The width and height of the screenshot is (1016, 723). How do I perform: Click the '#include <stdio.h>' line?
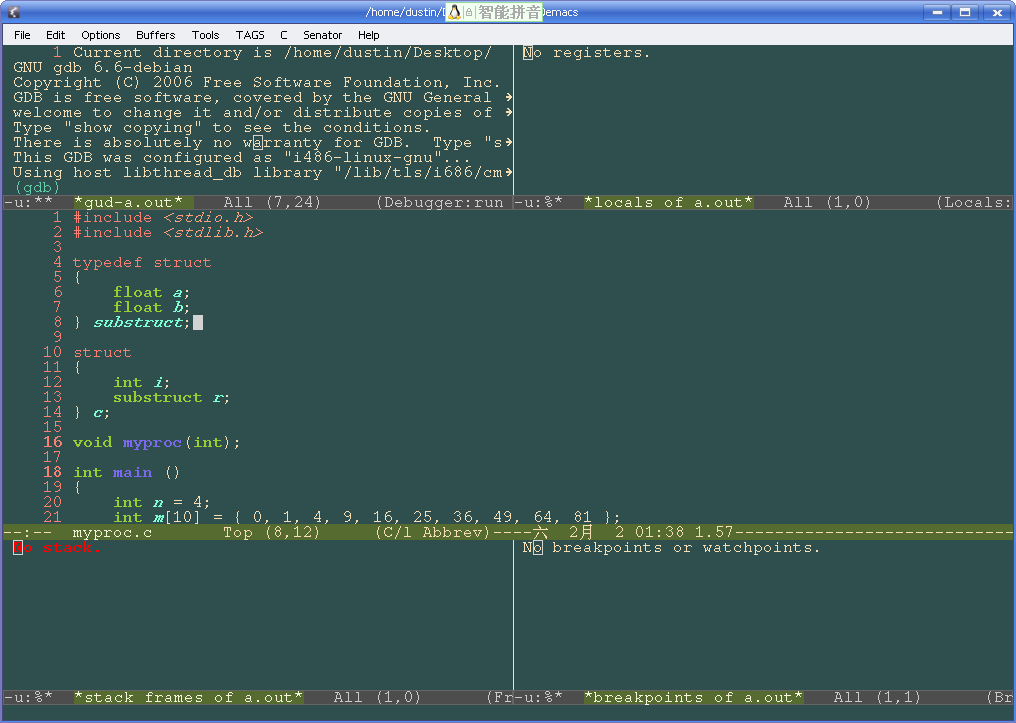163,218
